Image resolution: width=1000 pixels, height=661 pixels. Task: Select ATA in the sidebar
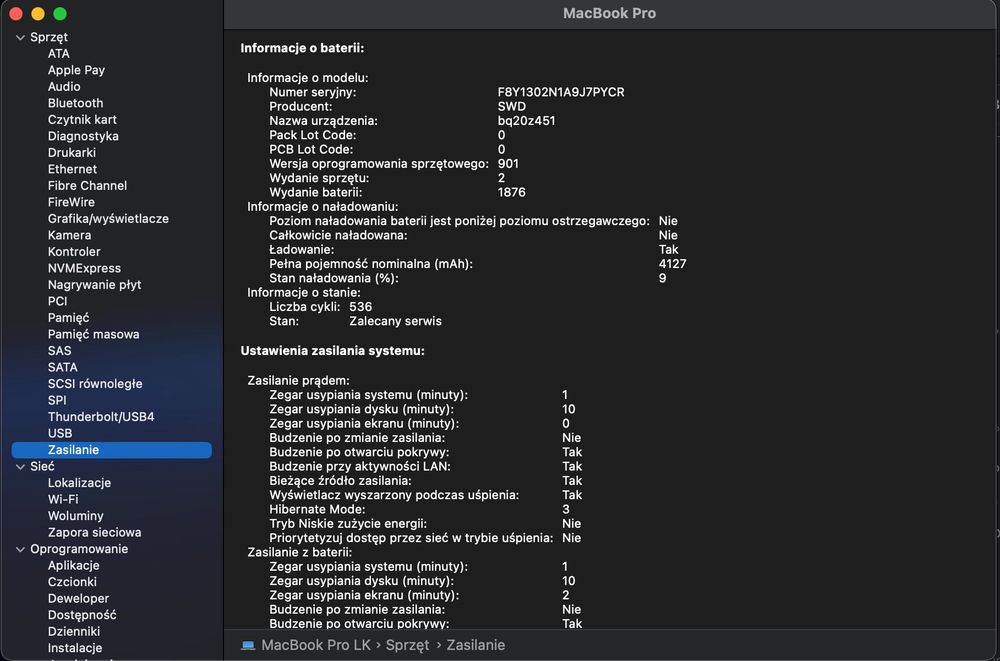59,54
